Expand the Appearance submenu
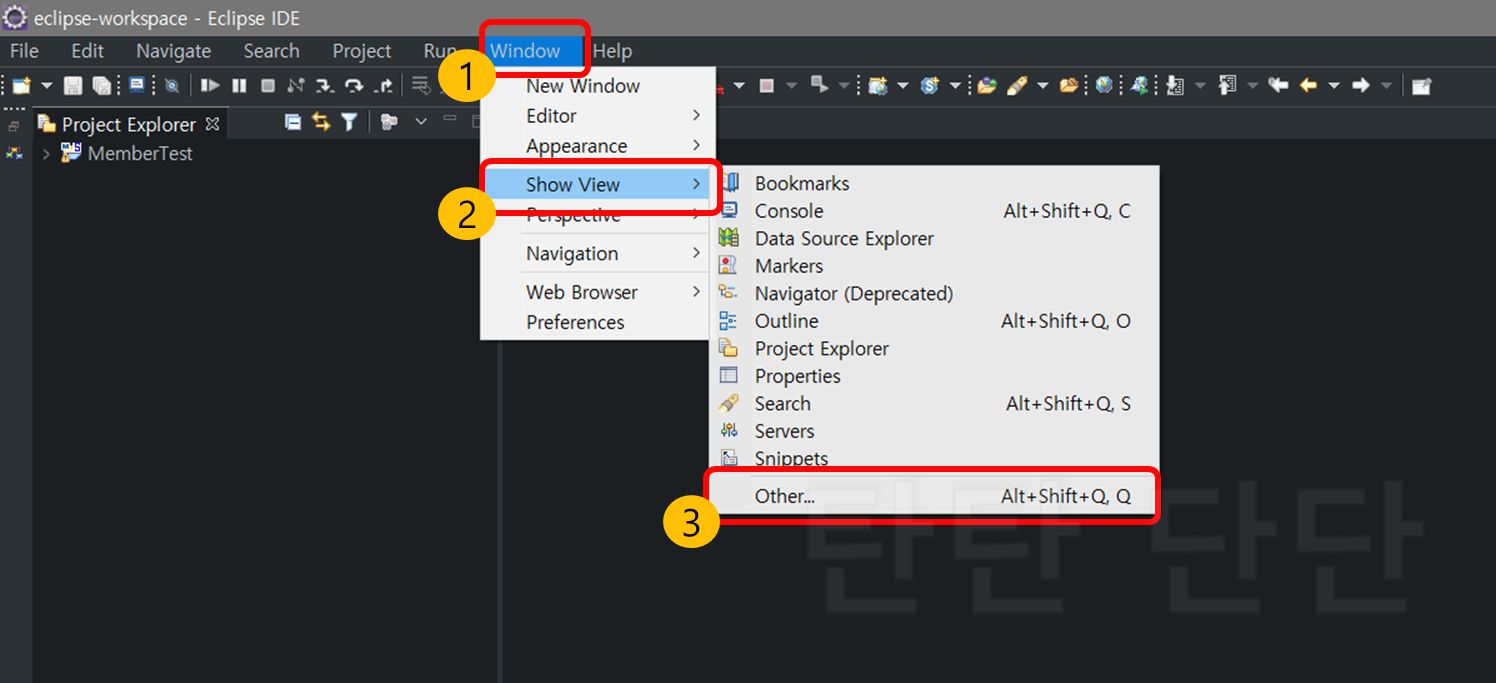Image resolution: width=1496 pixels, height=683 pixels. pyautogui.click(x=597, y=146)
